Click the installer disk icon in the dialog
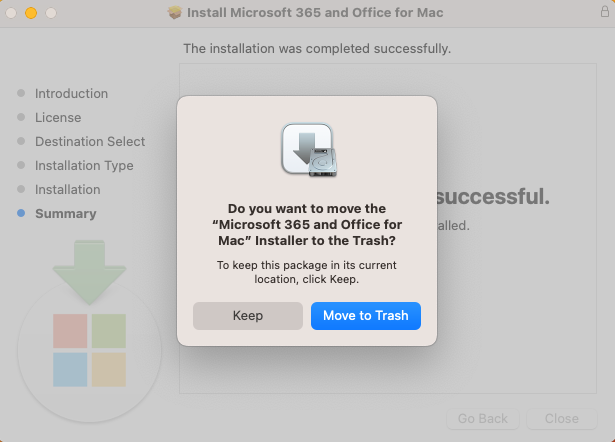The image size is (615, 442). (309, 150)
